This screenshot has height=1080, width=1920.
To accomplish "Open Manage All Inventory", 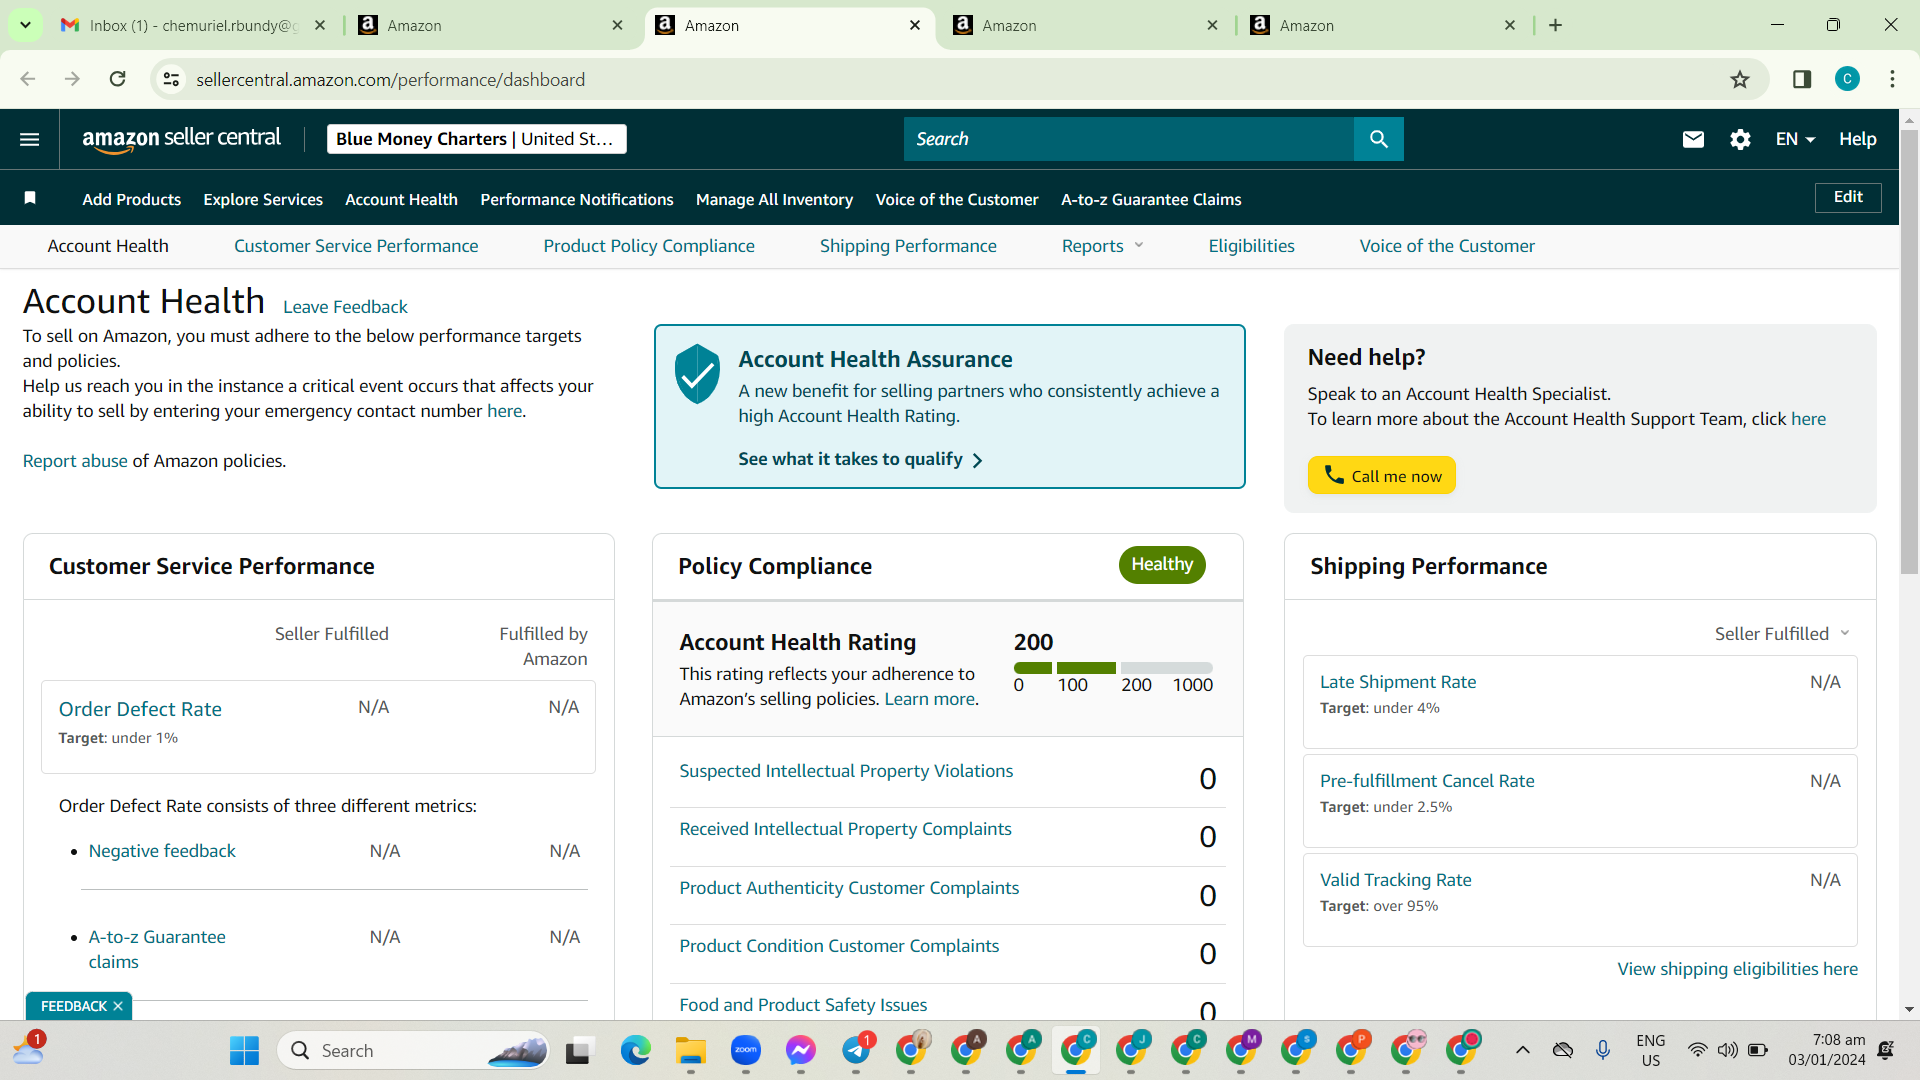I will [774, 199].
